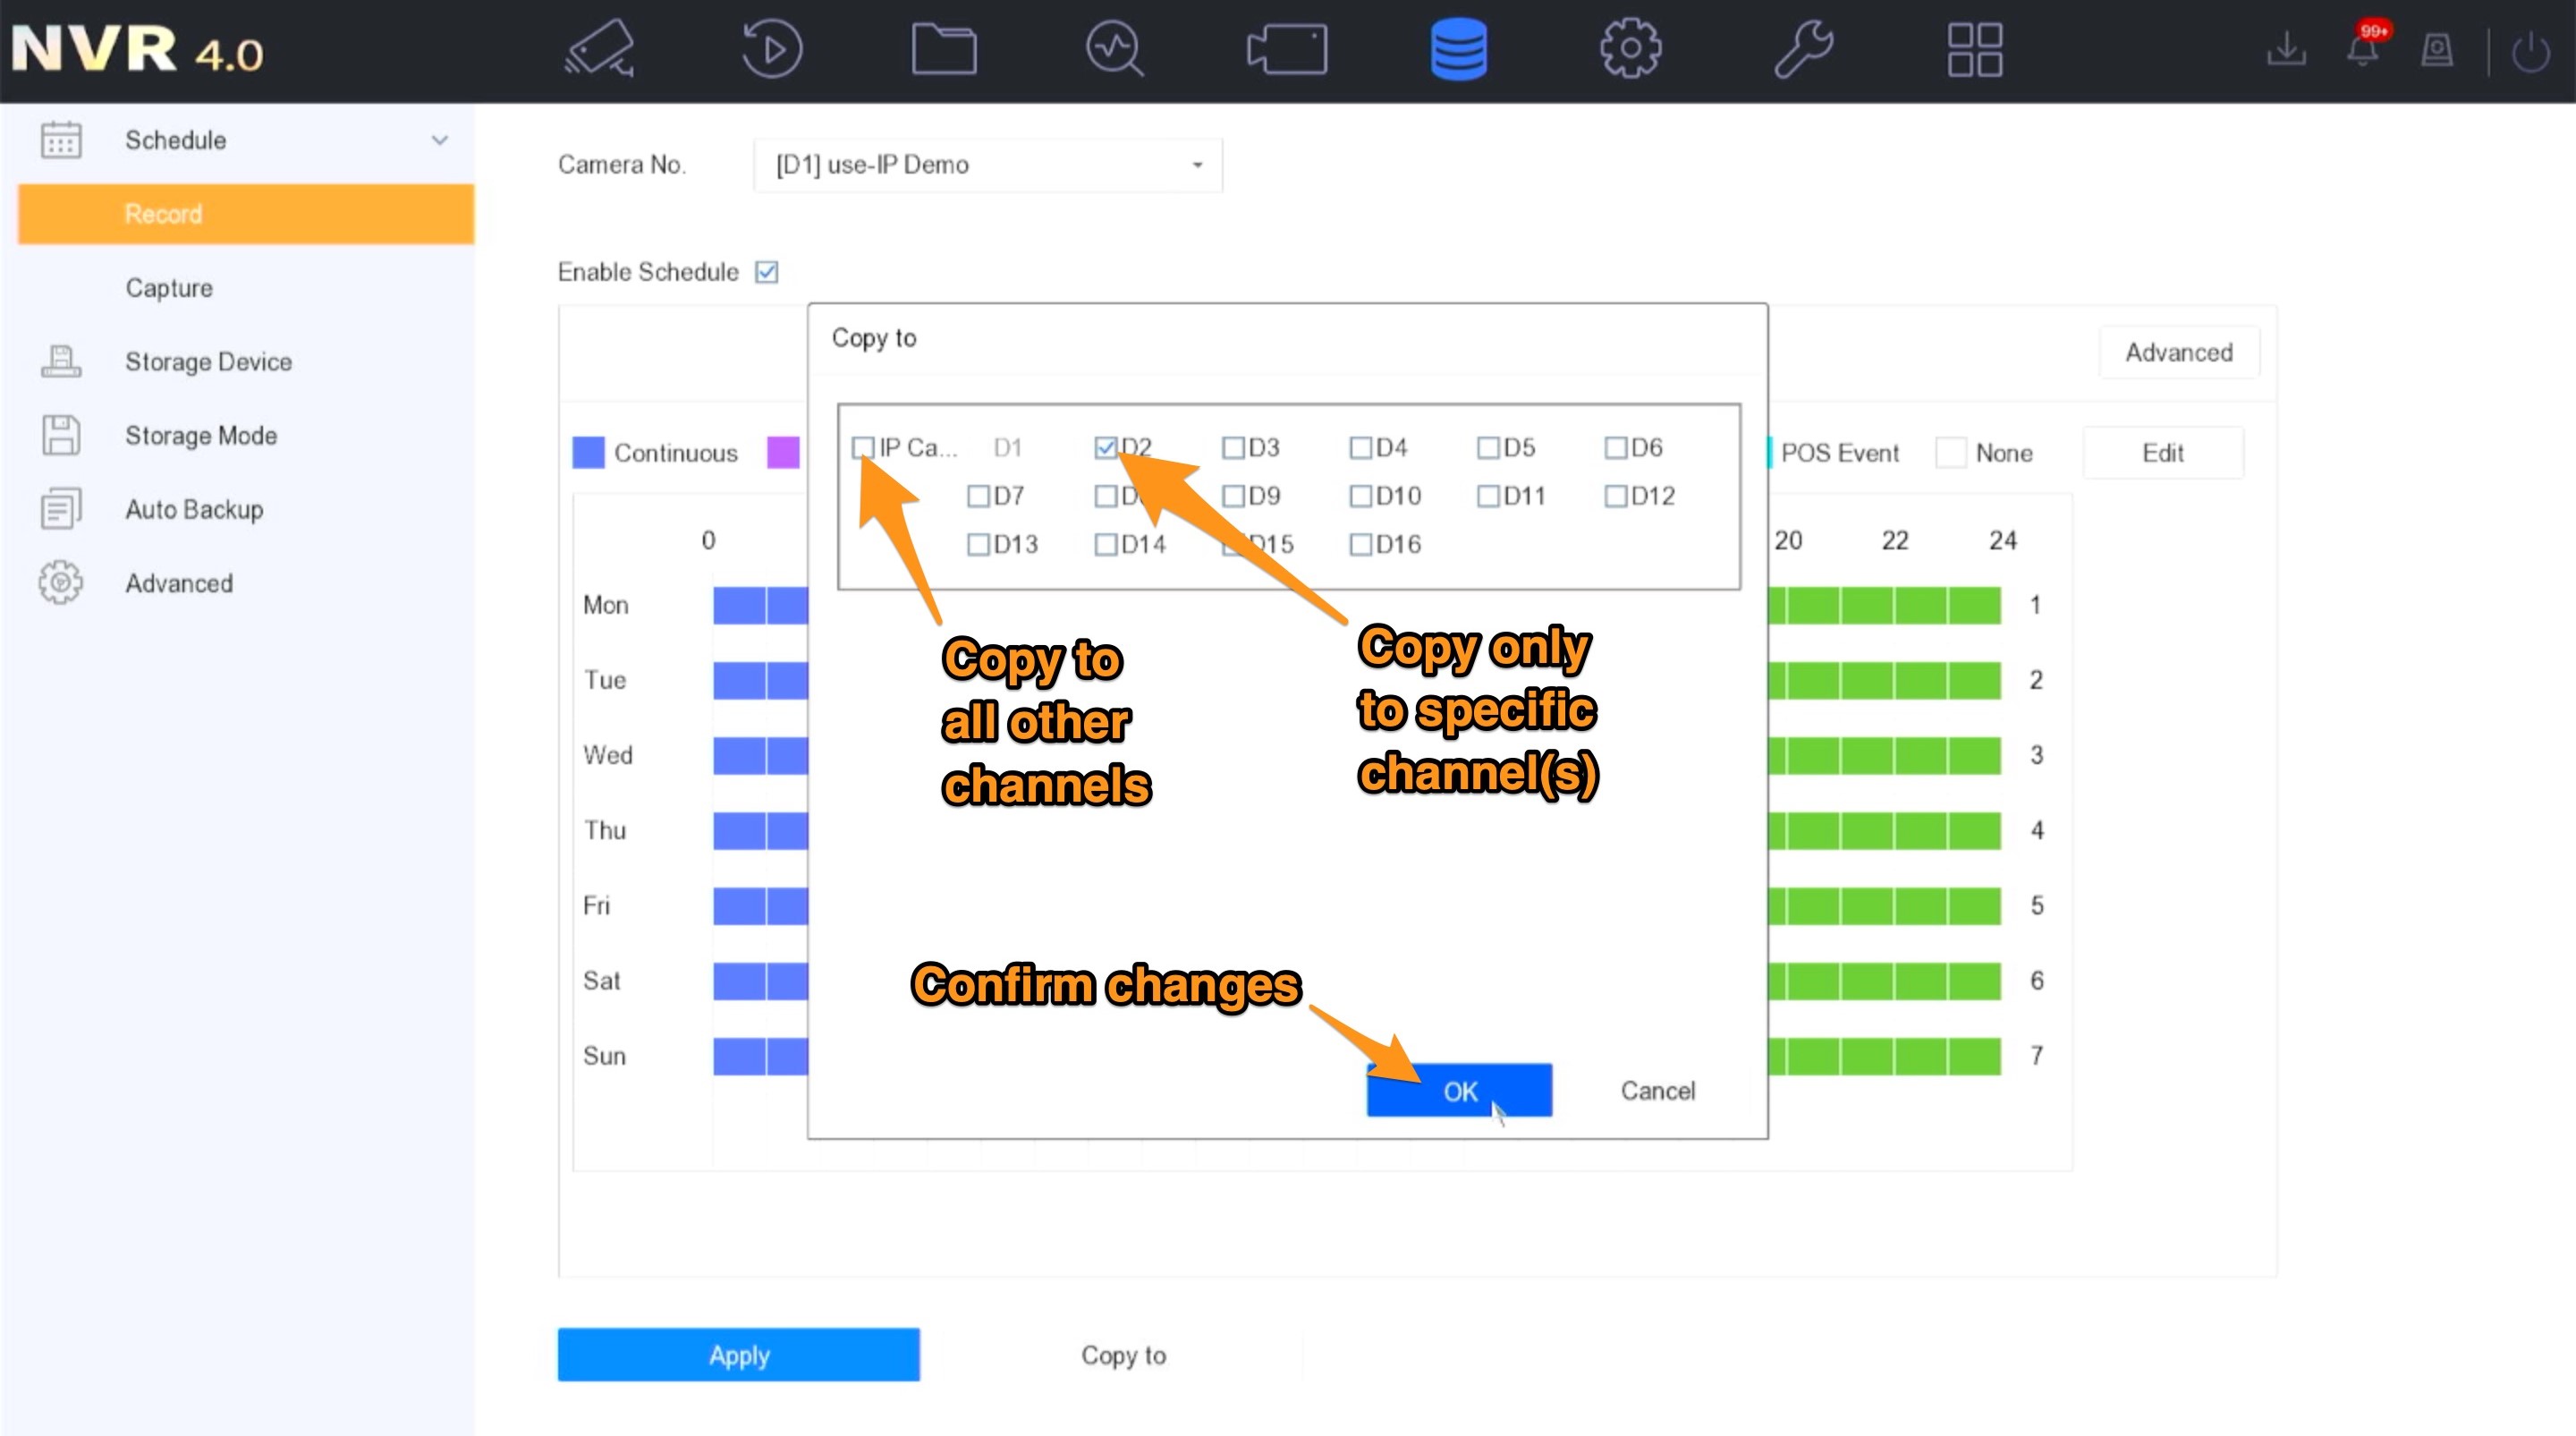The height and width of the screenshot is (1436, 2576).
Task: Open the Playback icon in top toolbar
Action: pos(770,48)
